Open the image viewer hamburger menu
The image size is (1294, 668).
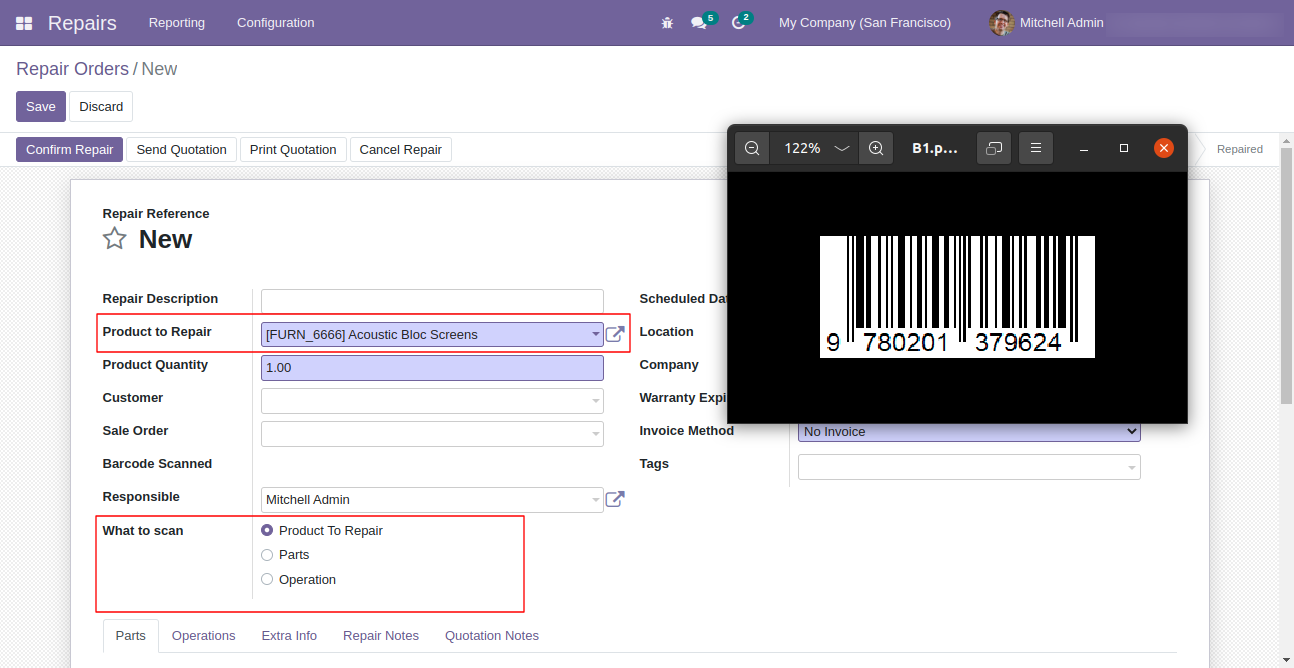(1036, 148)
